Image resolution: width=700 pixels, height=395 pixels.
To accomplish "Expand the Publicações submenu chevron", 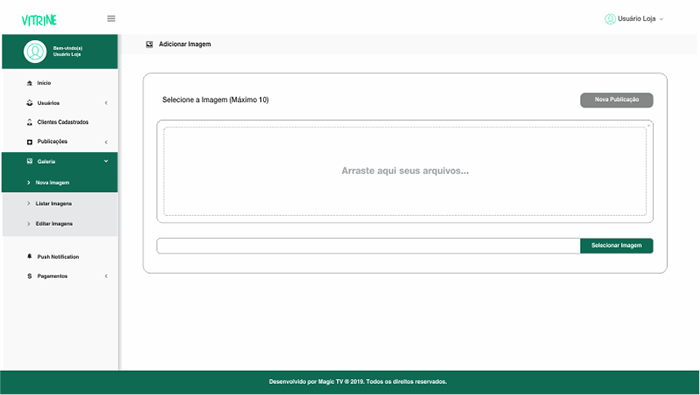I will click(x=106, y=142).
